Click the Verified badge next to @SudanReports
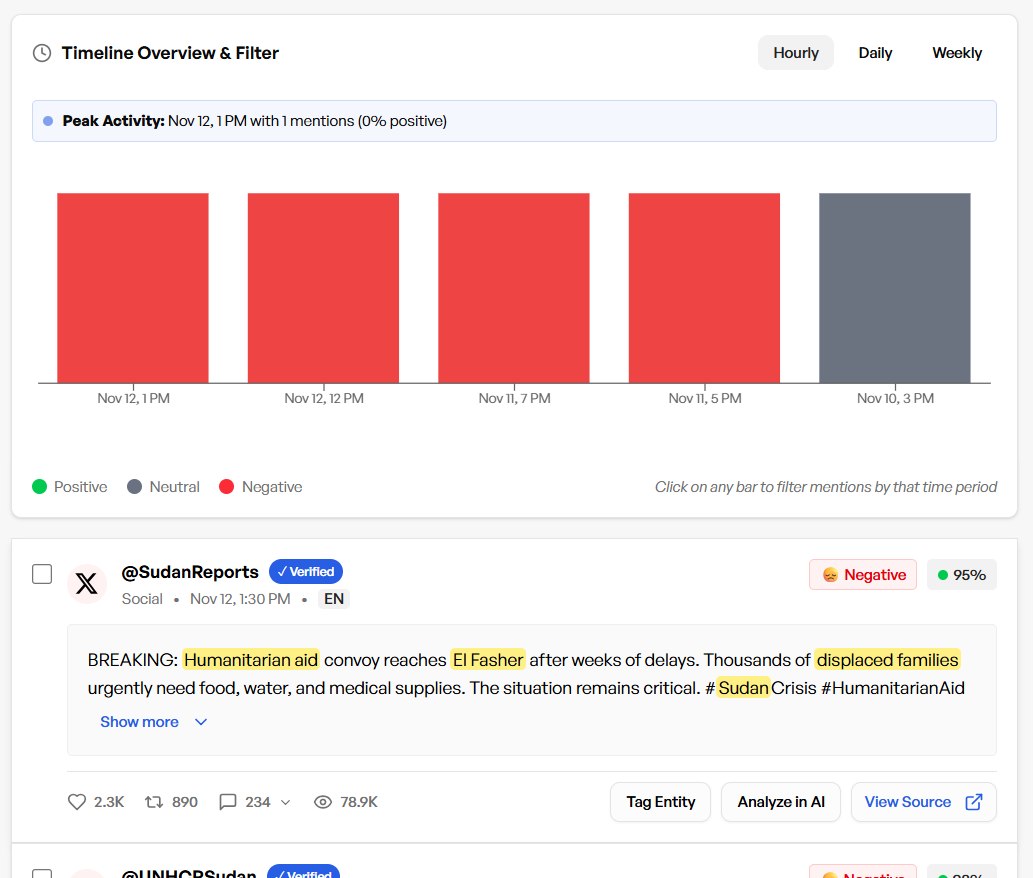 point(306,572)
